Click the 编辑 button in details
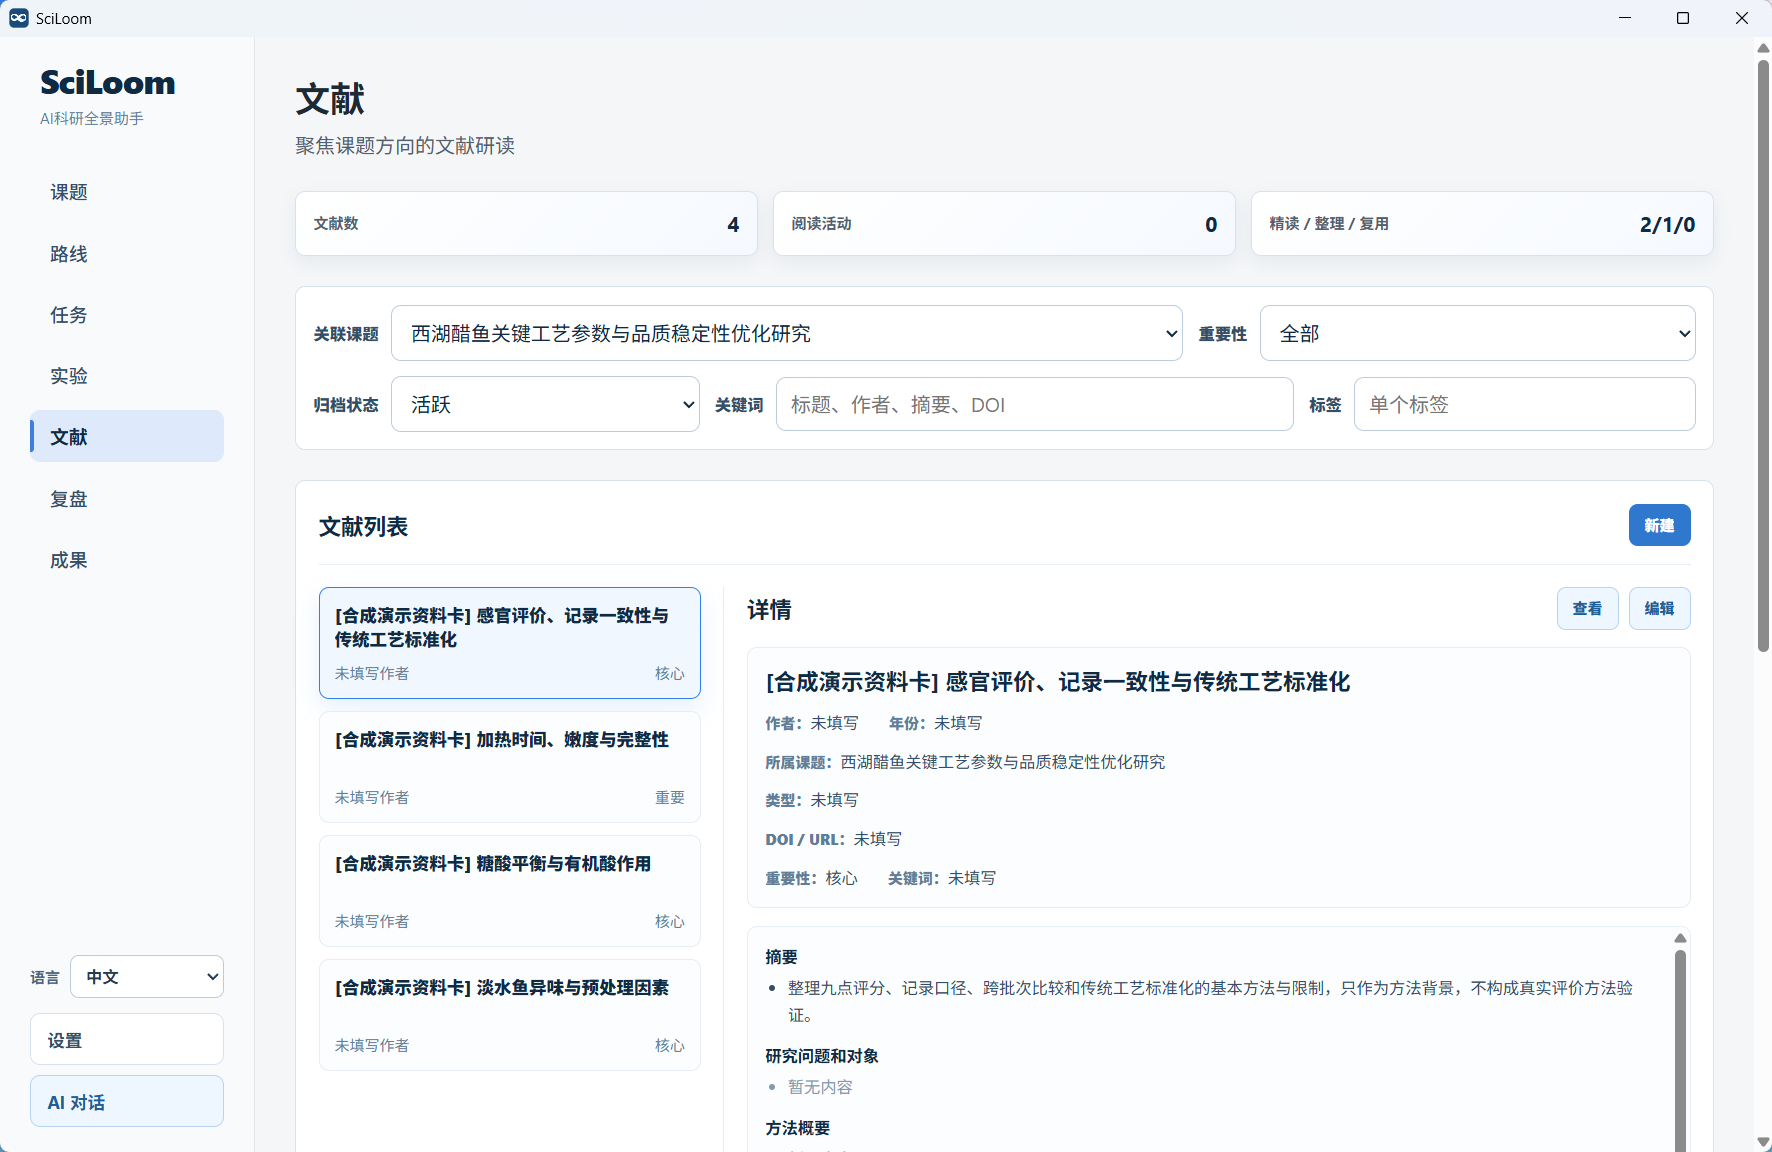1772x1152 pixels. (1660, 608)
